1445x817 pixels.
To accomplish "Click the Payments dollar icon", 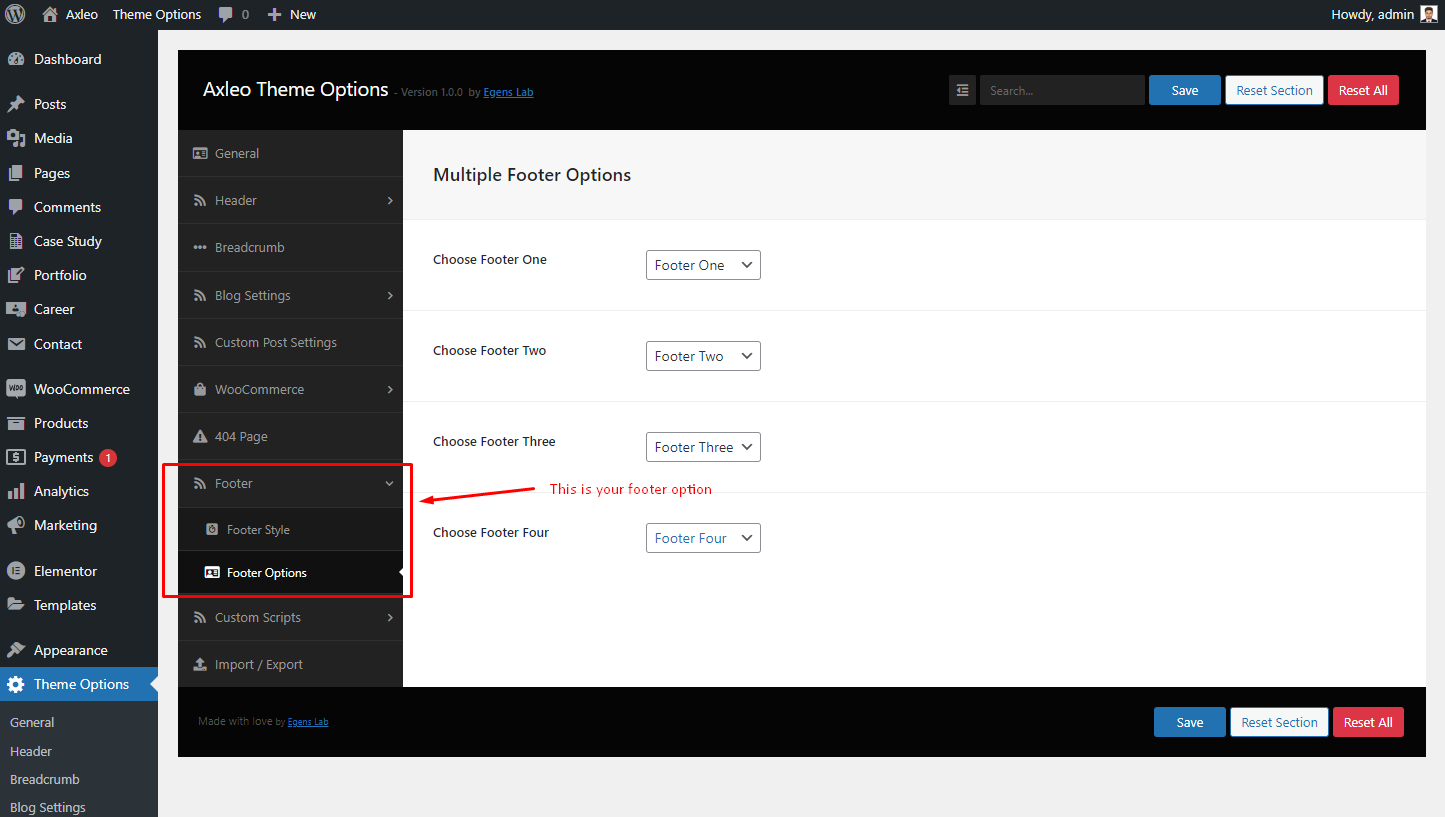I will click(15, 457).
